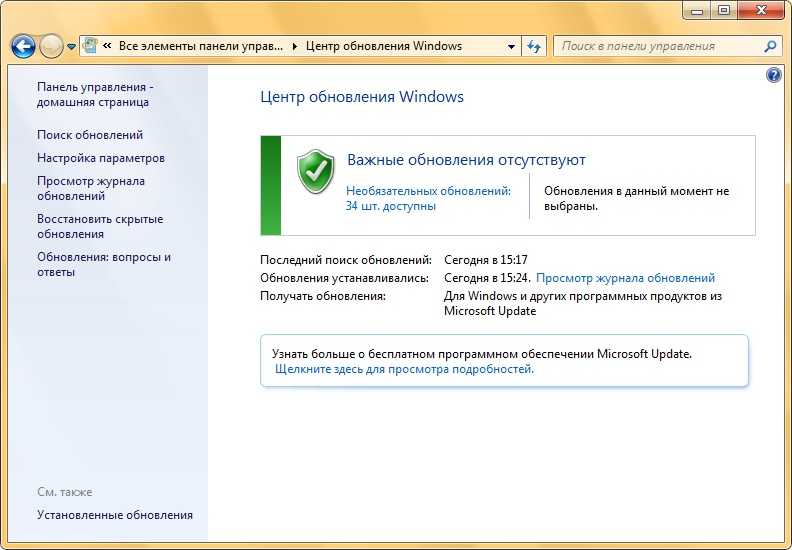Close the Windows Update window

point(761,10)
